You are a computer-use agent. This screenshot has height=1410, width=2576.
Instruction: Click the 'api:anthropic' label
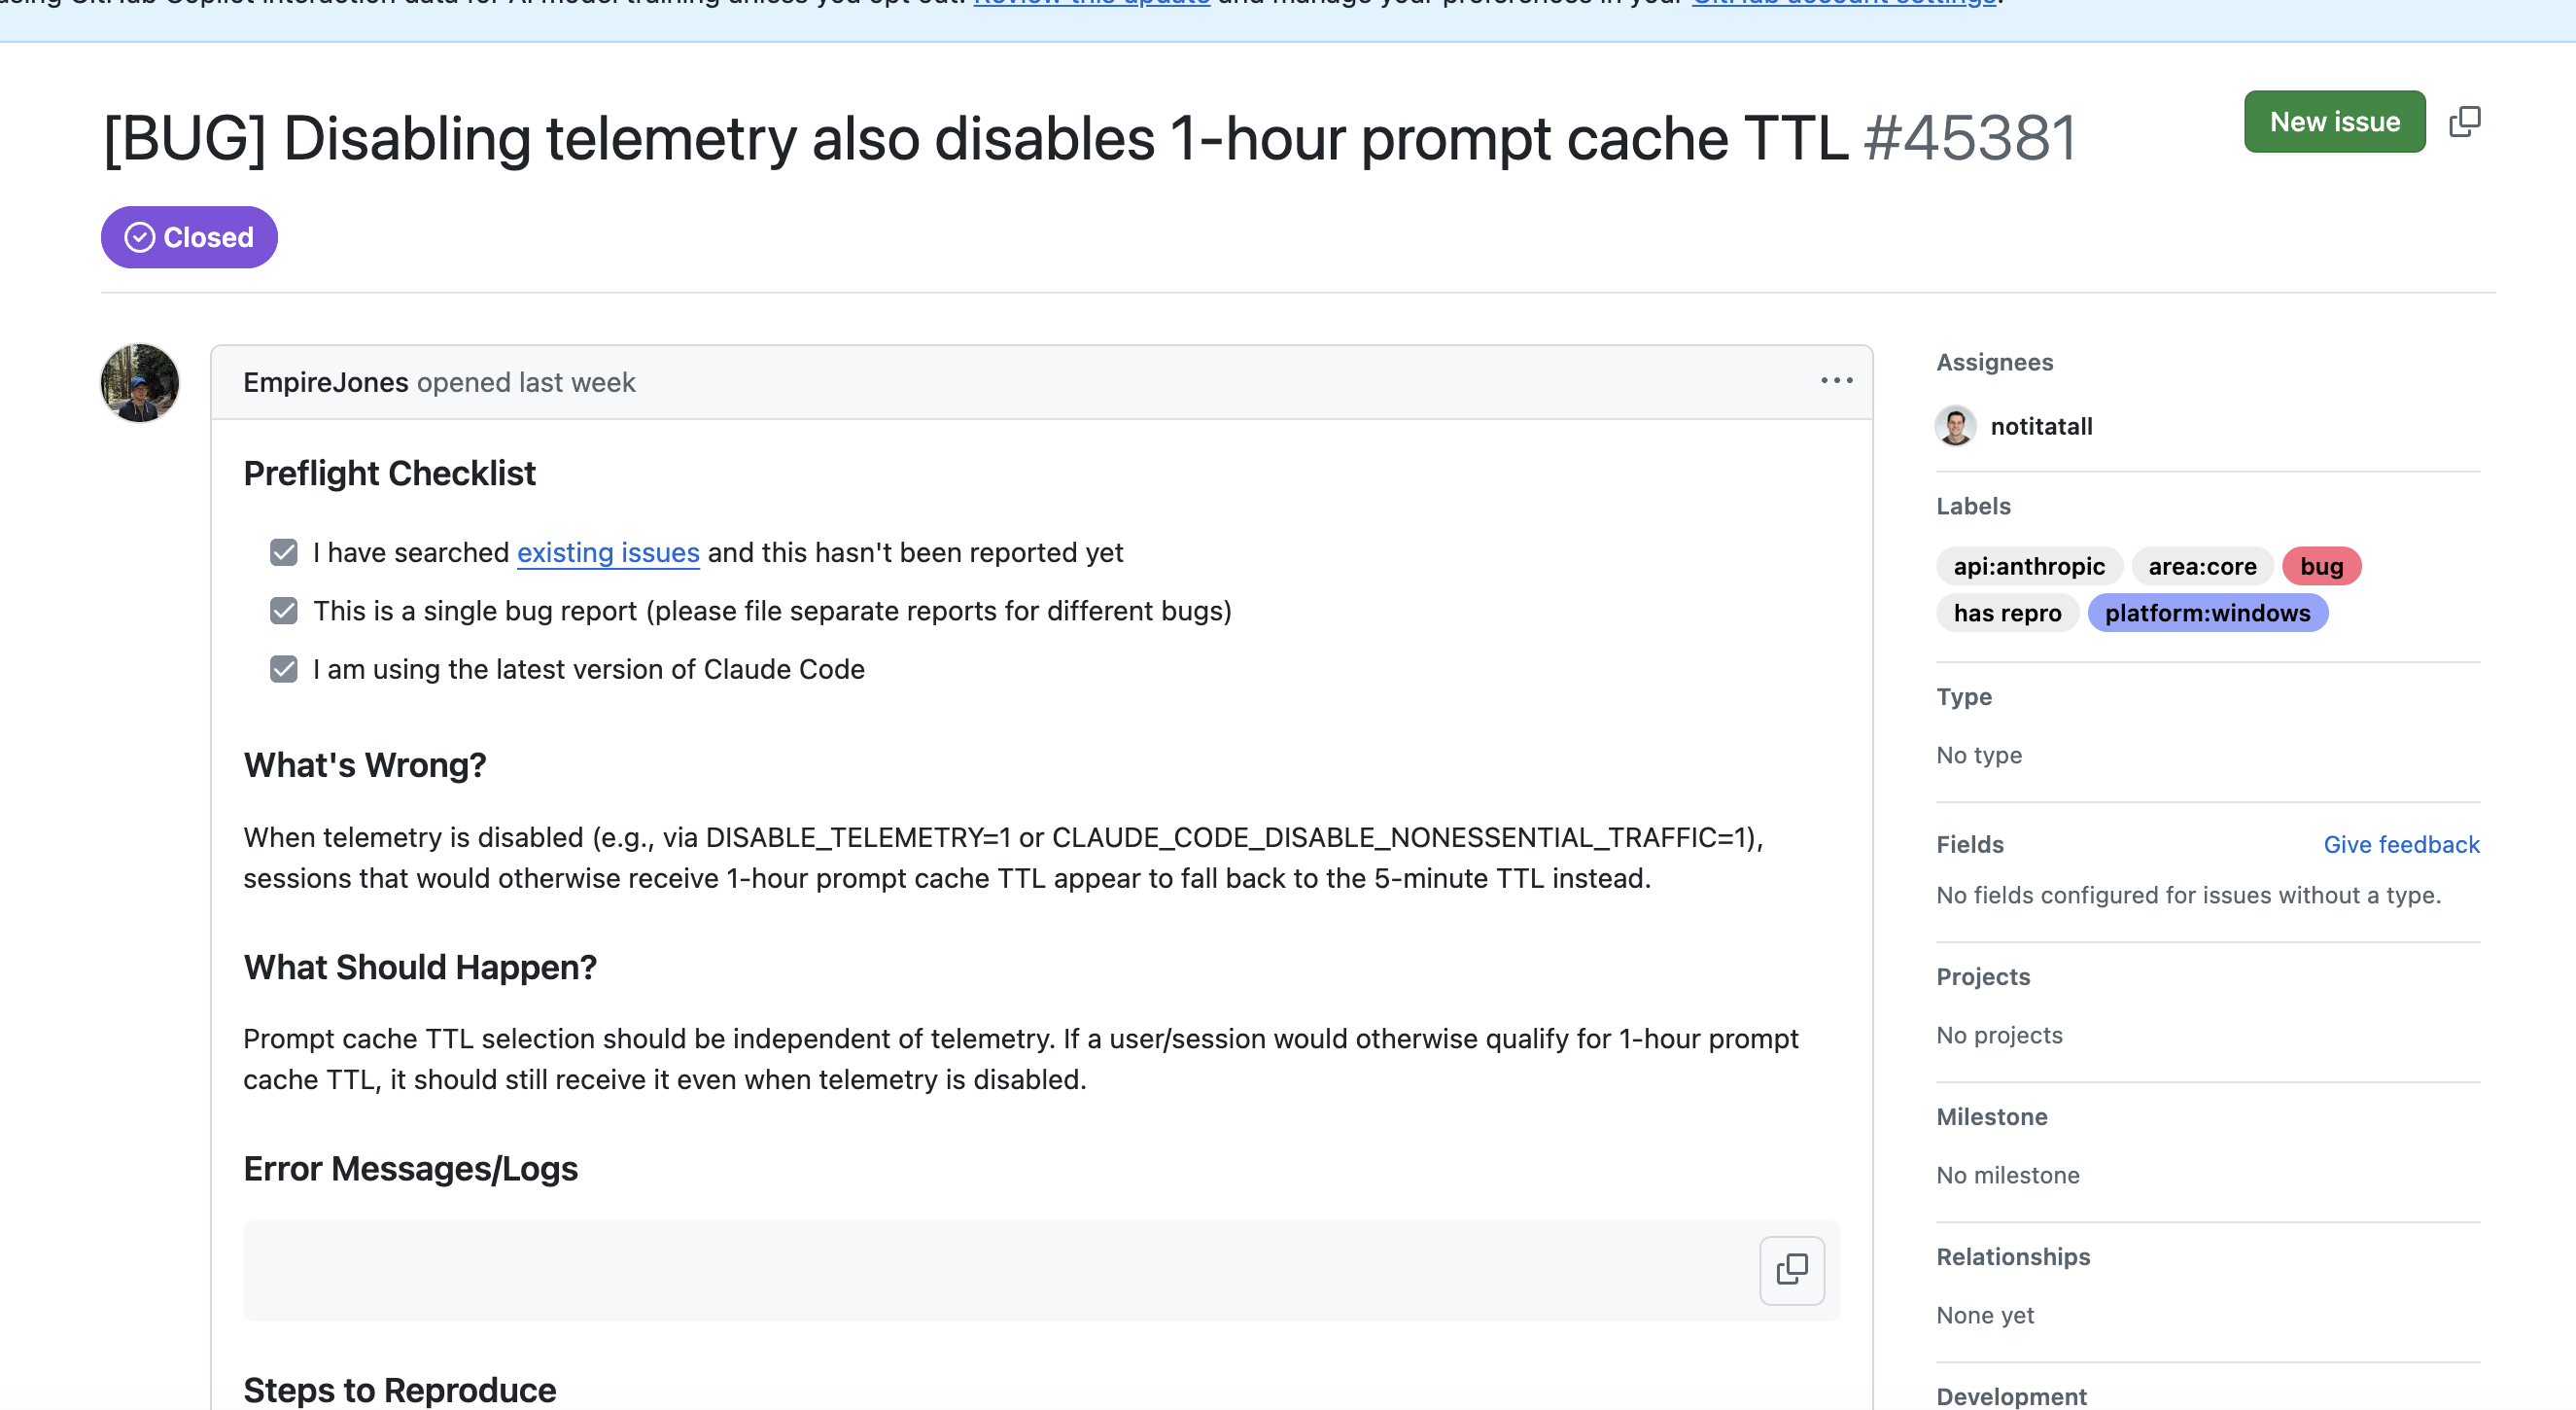coord(2029,567)
